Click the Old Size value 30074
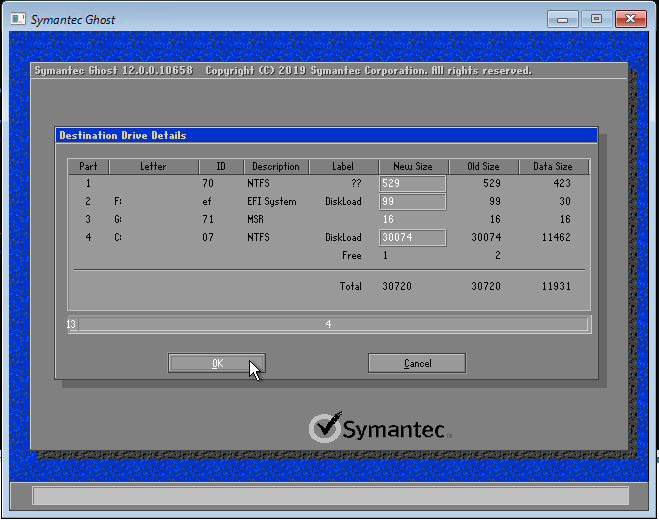 click(486, 237)
